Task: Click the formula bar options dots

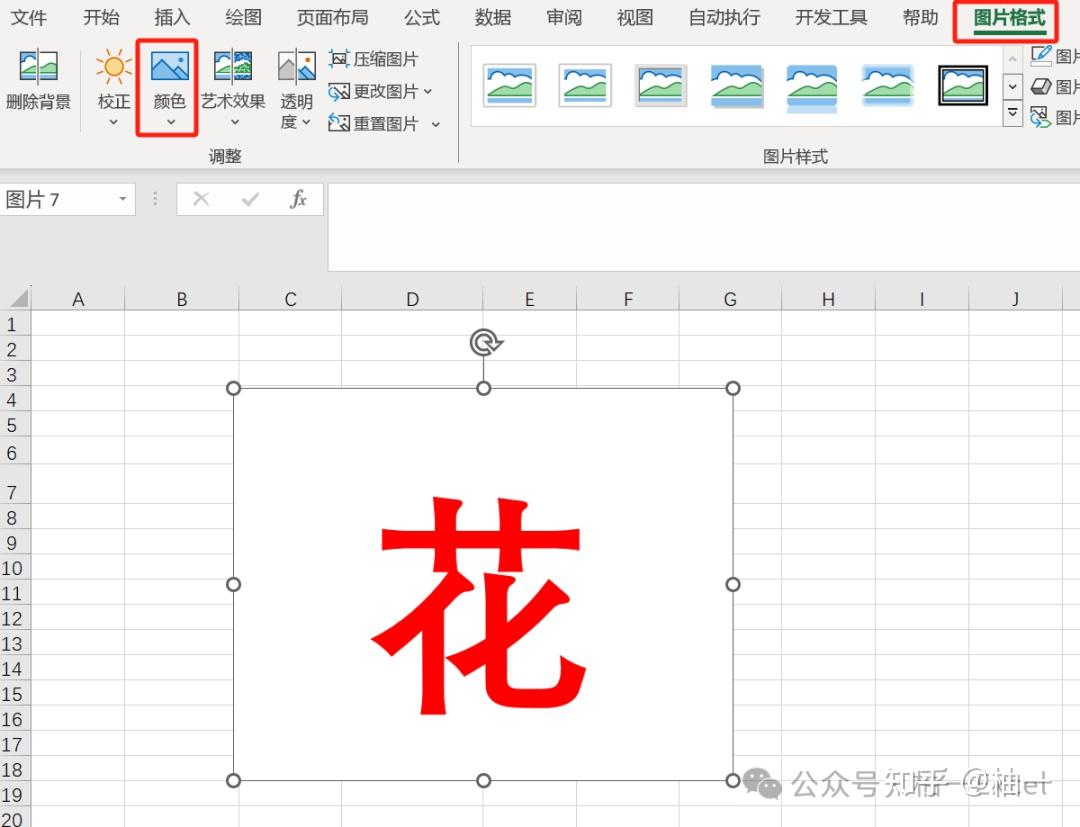Action: 155,199
